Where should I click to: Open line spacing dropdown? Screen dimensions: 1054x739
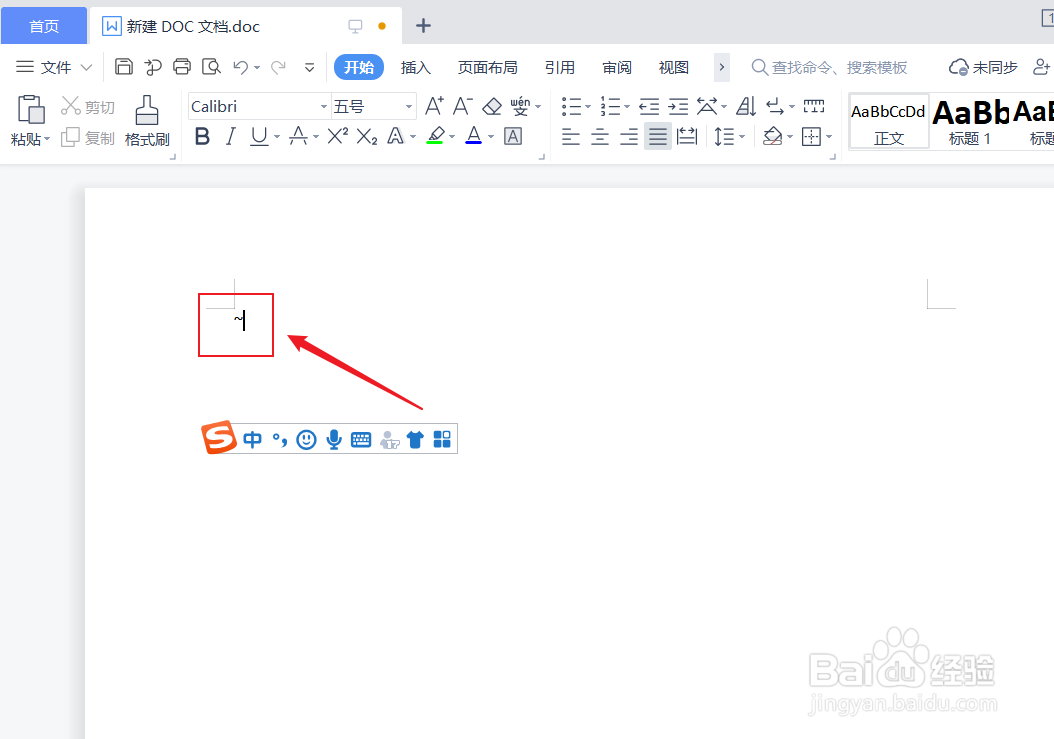click(x=742, y=137)
